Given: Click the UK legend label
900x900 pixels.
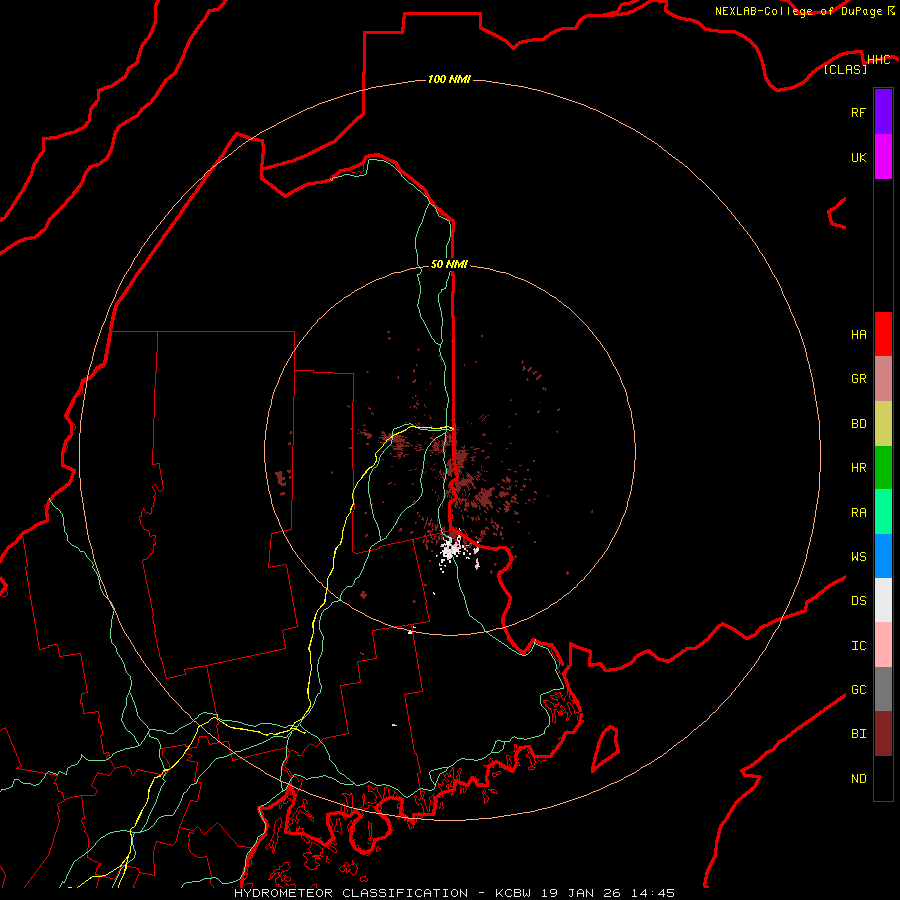Looking at the screenshot, I should (x=858, y=157).
